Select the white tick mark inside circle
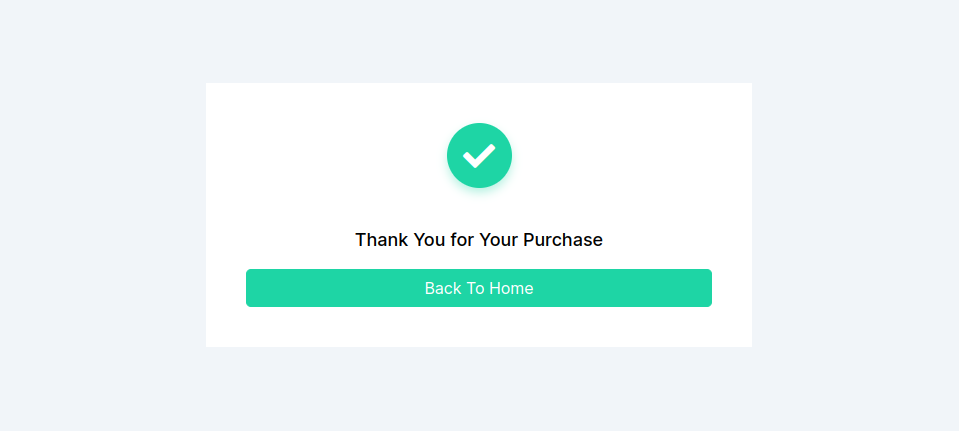 click(479, 156)
